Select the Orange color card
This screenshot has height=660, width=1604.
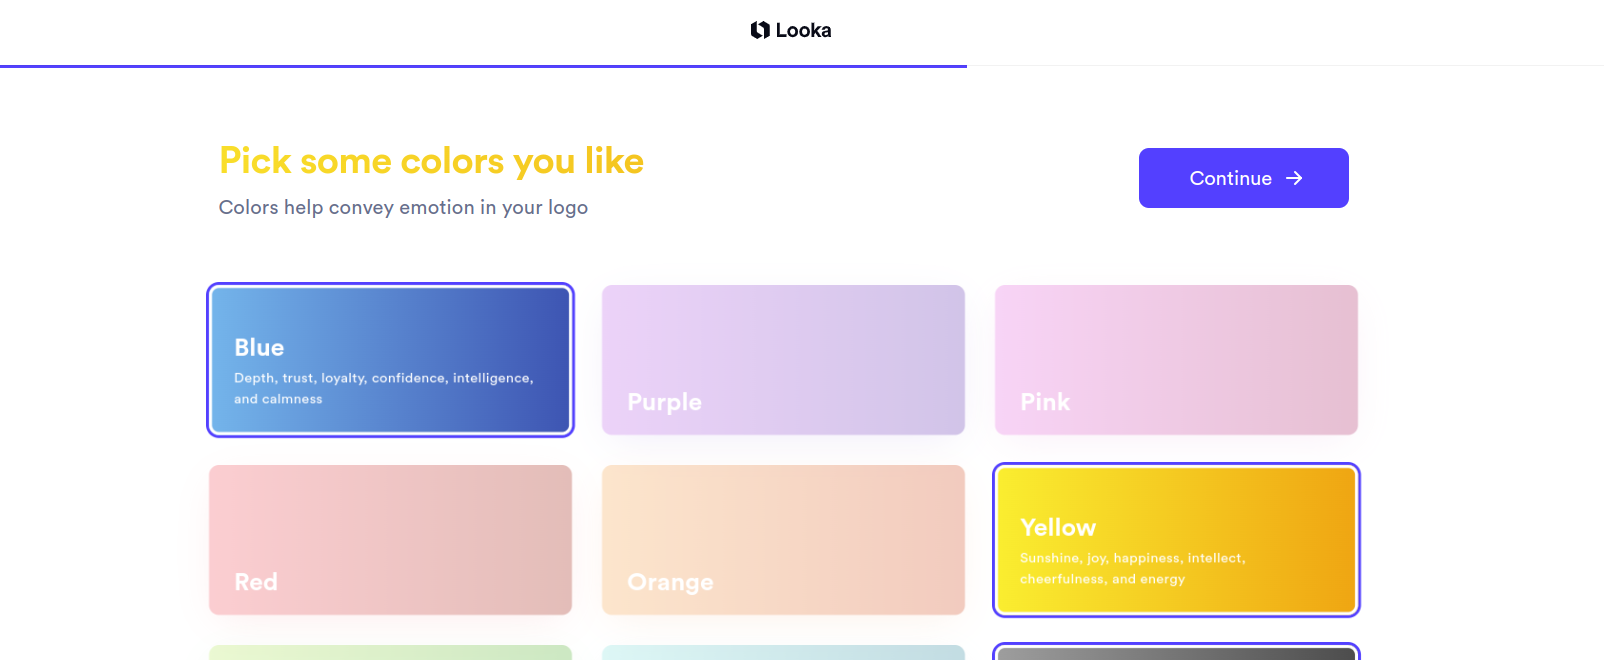point(783,540)
